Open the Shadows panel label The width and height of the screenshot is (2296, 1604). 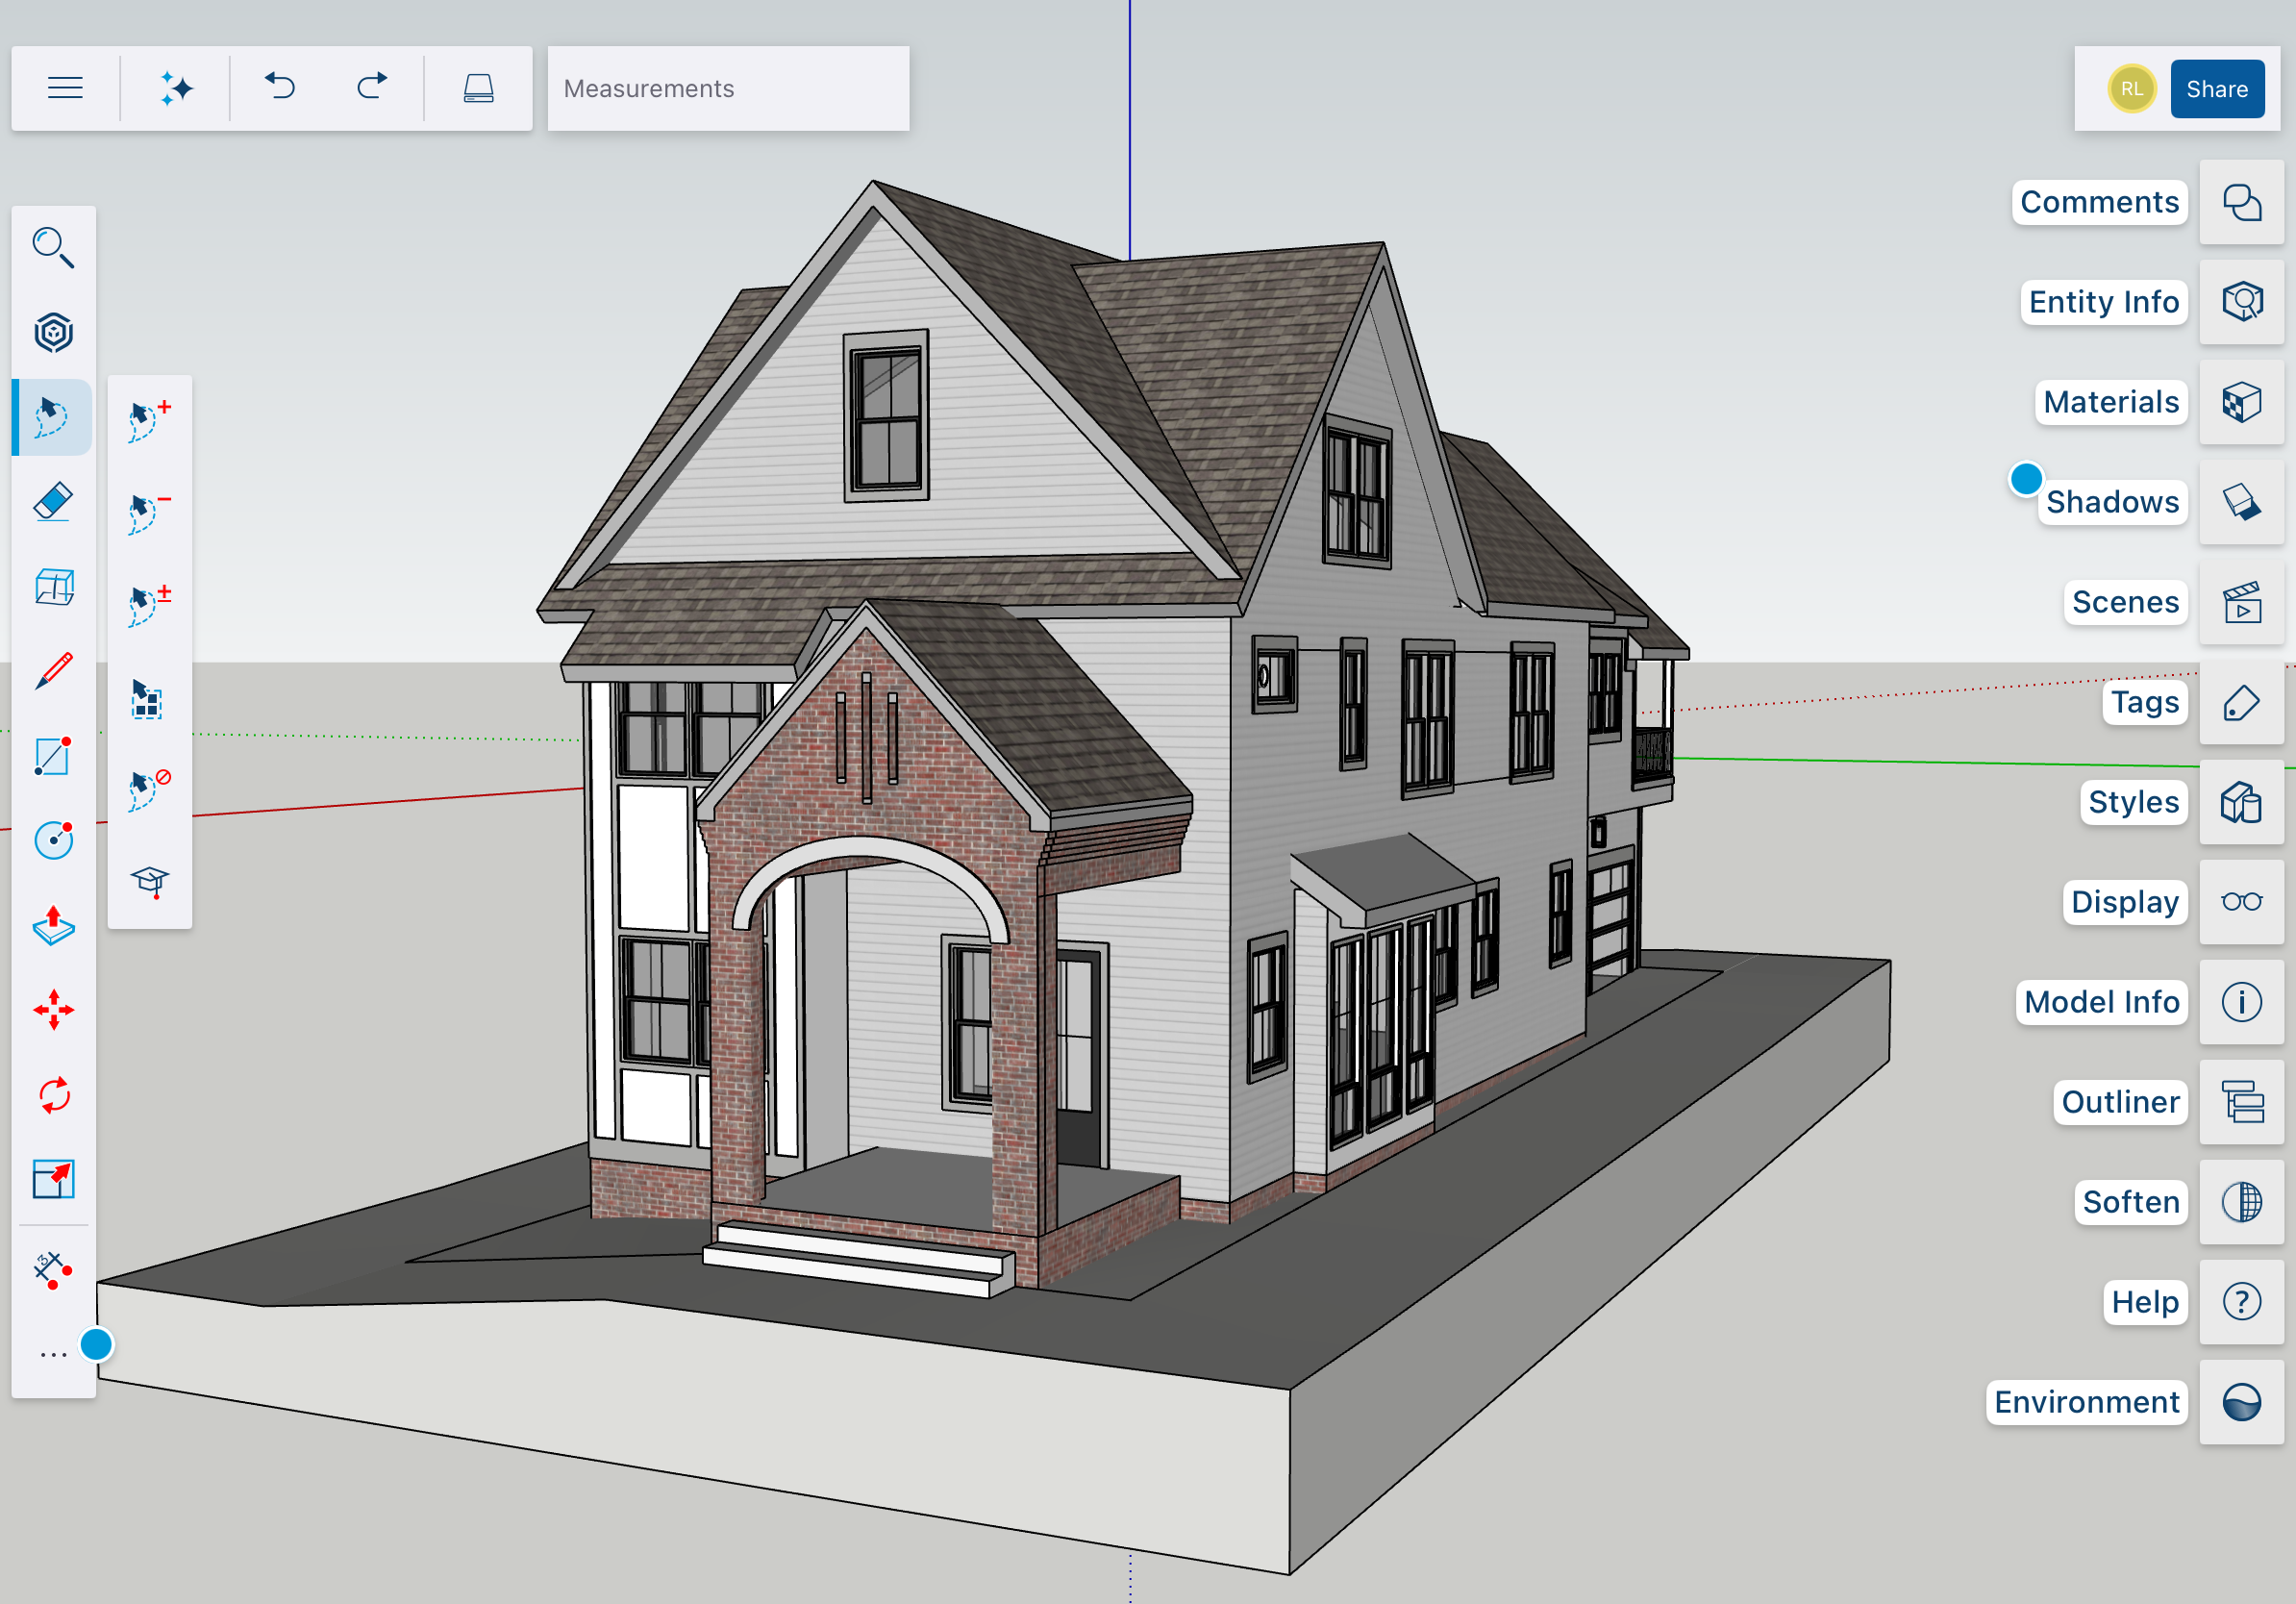[x=2111, y=502]
